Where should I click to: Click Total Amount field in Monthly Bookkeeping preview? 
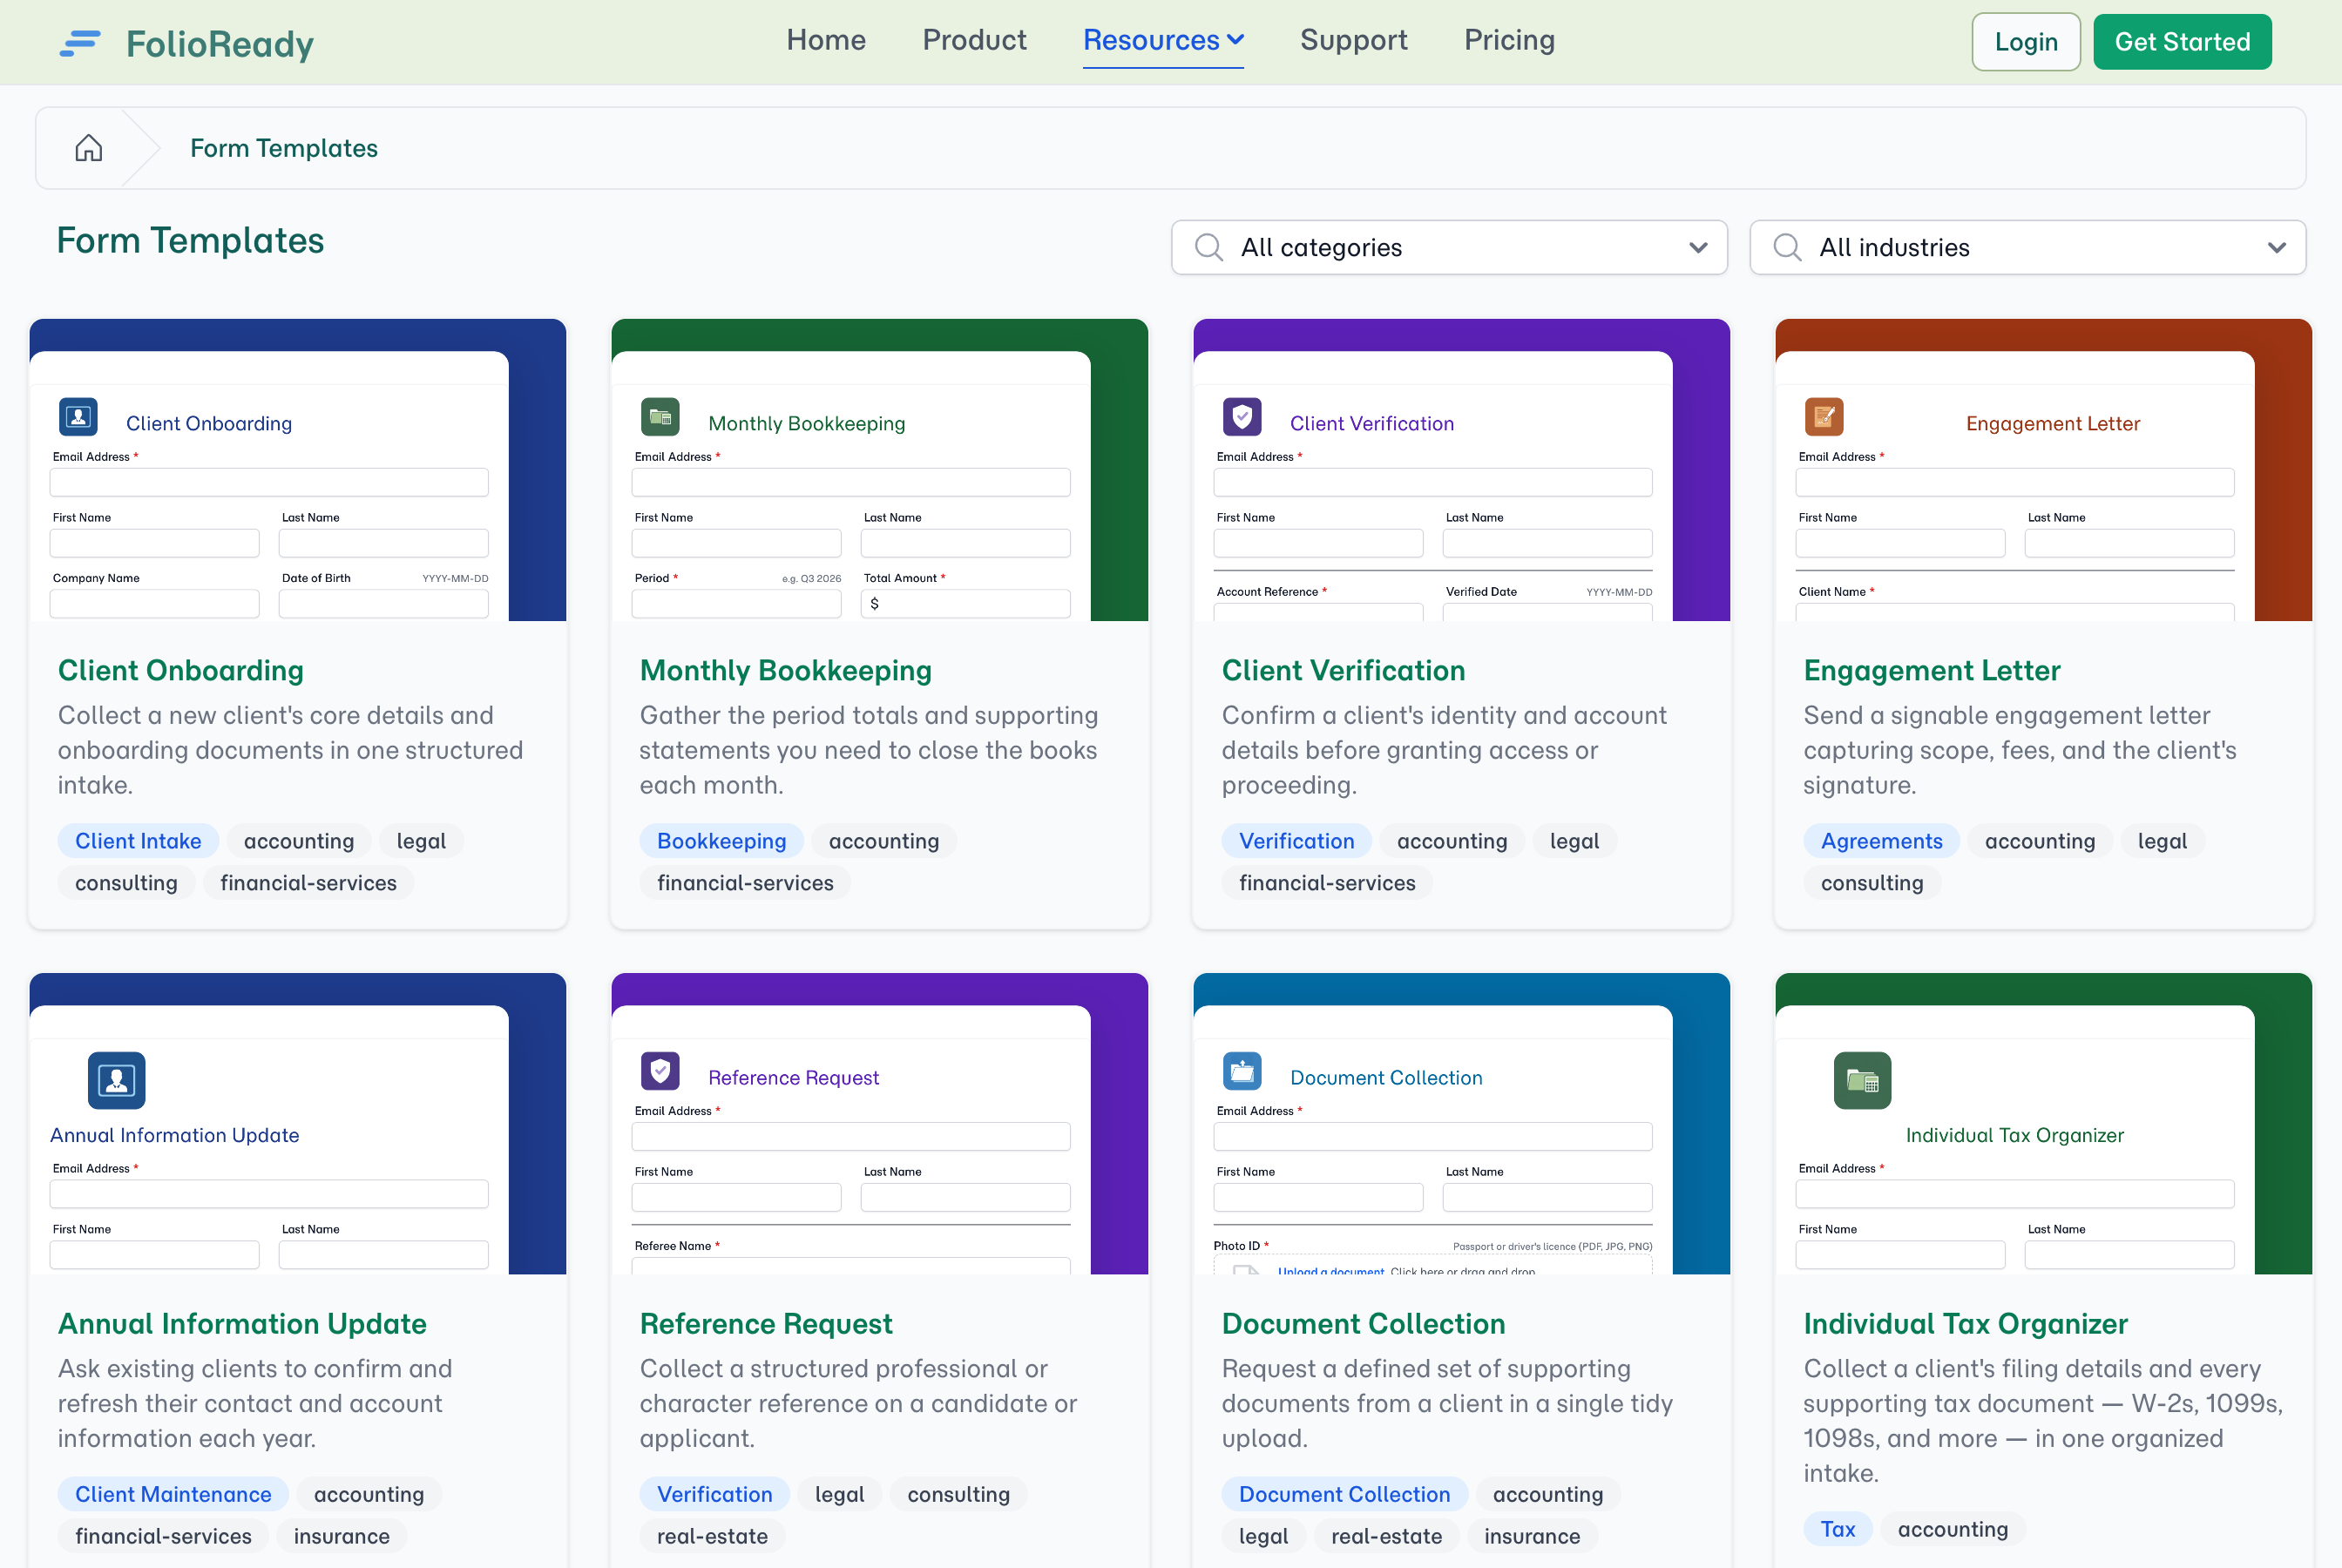point(966,603)
